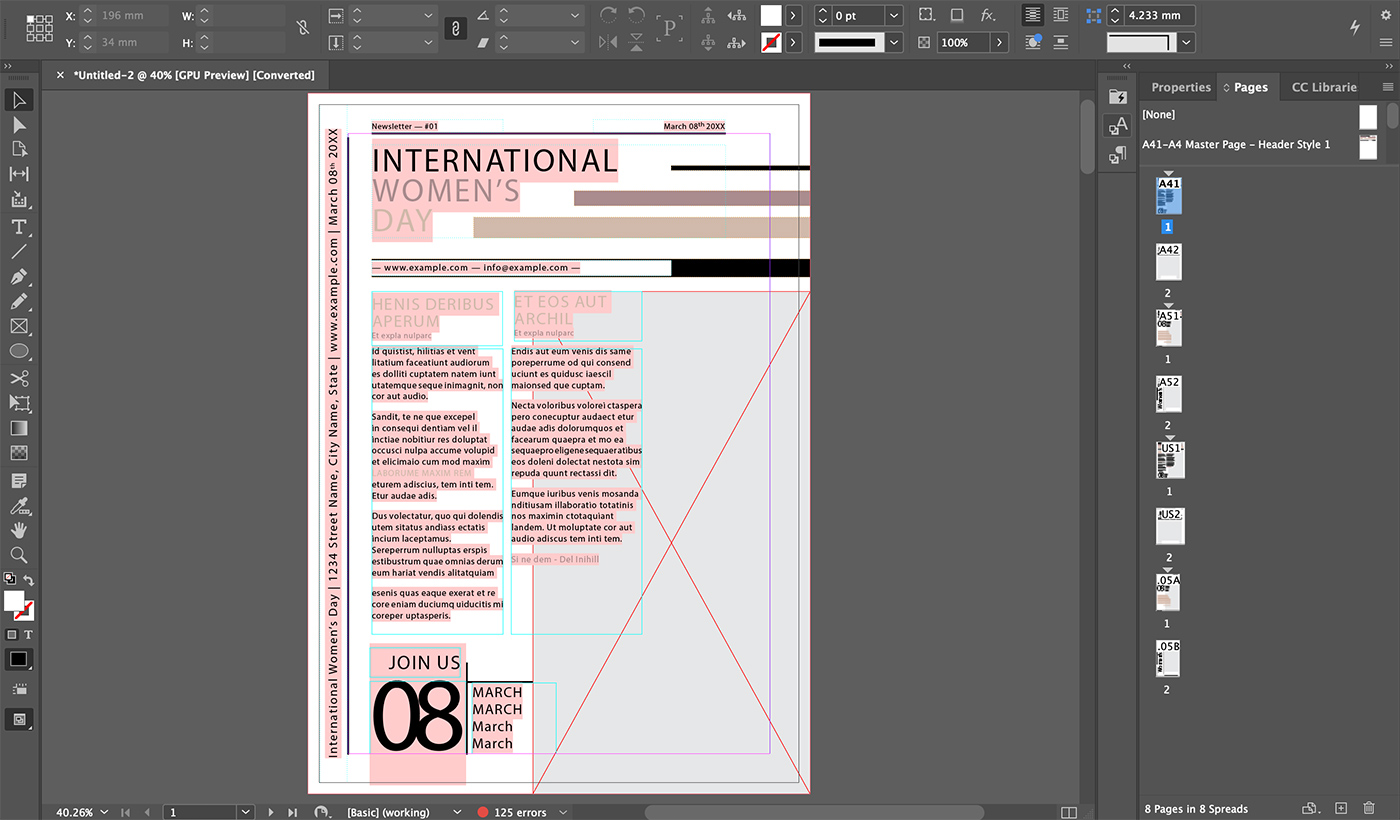Toggle the constrain scaling proportions link
1400x820 pixels.
coord(455,29)
